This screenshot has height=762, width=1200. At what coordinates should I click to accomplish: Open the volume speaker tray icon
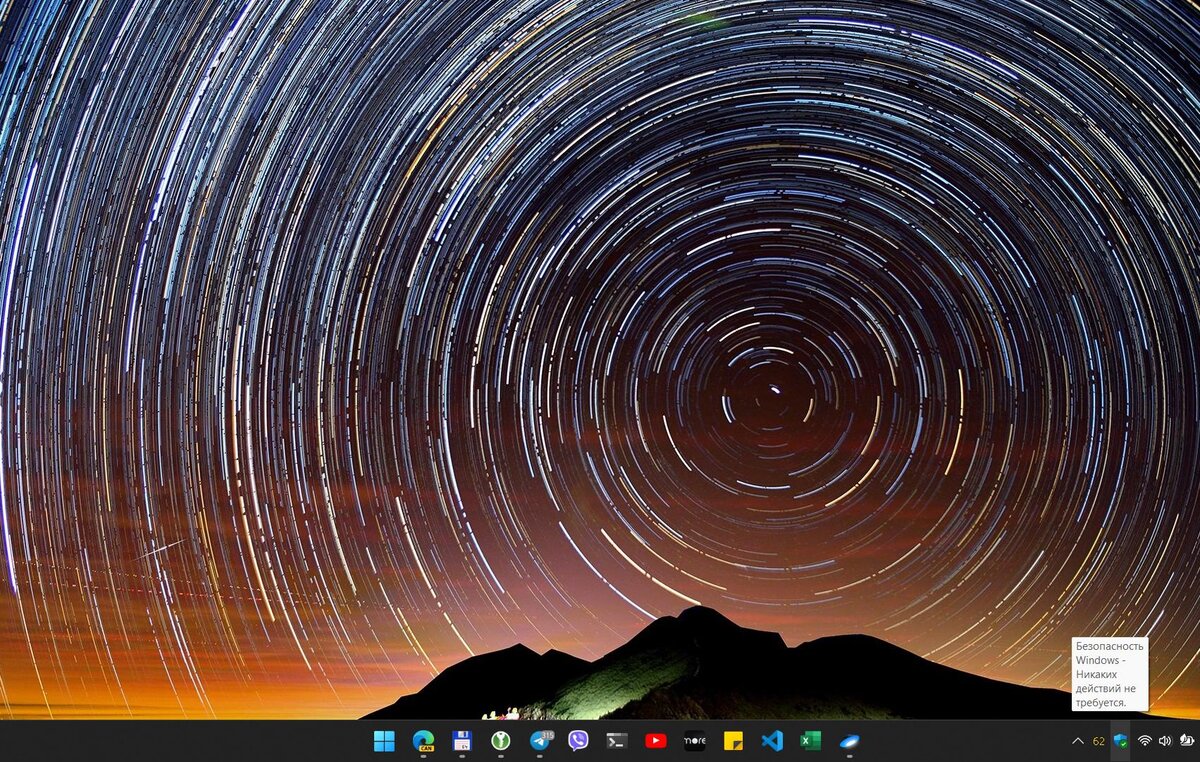pyautogui.click(x=1165, y=741)
